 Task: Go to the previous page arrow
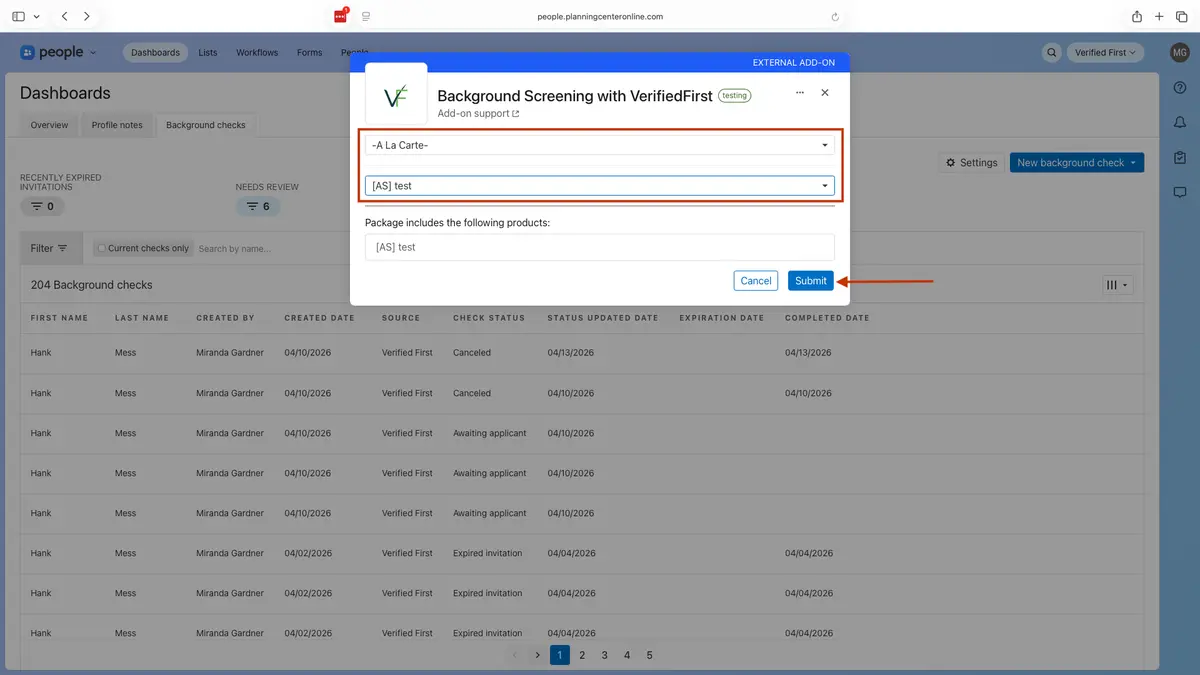pos(515,655)
